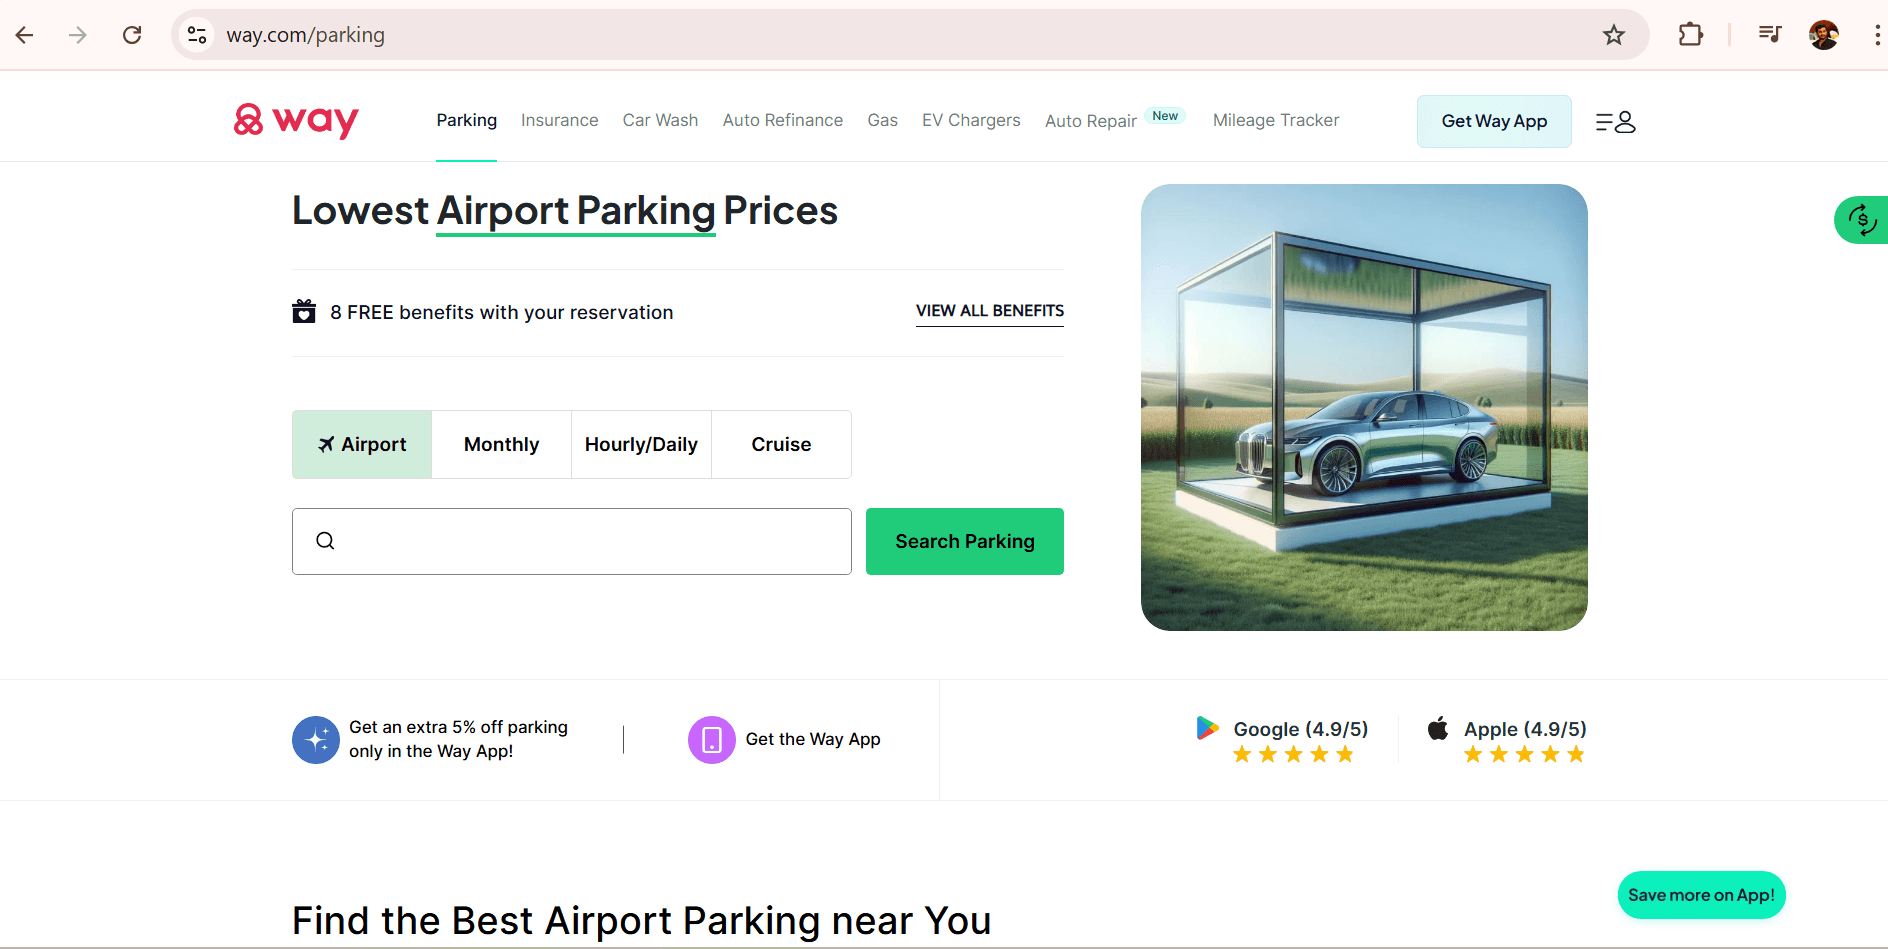Open the account hamburger menu

pyautogui.click(x=1614, y=121)
